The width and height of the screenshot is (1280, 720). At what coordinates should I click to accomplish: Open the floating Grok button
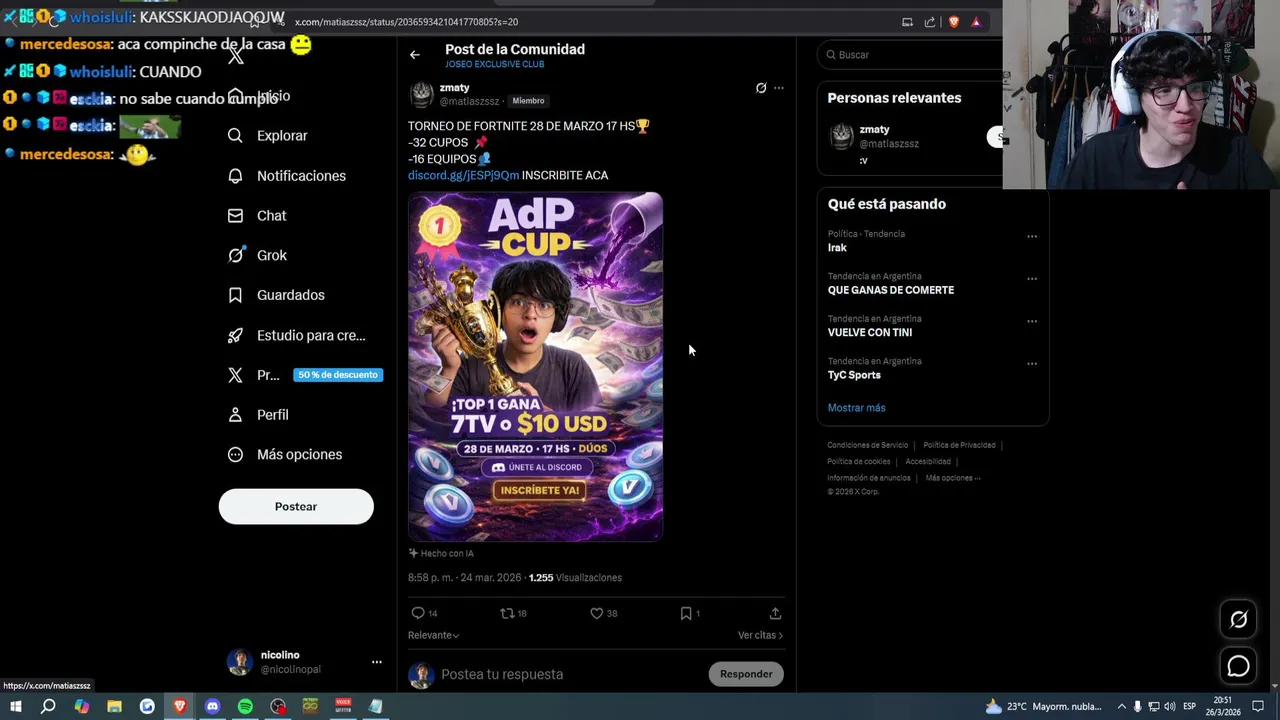[1238, 620]
